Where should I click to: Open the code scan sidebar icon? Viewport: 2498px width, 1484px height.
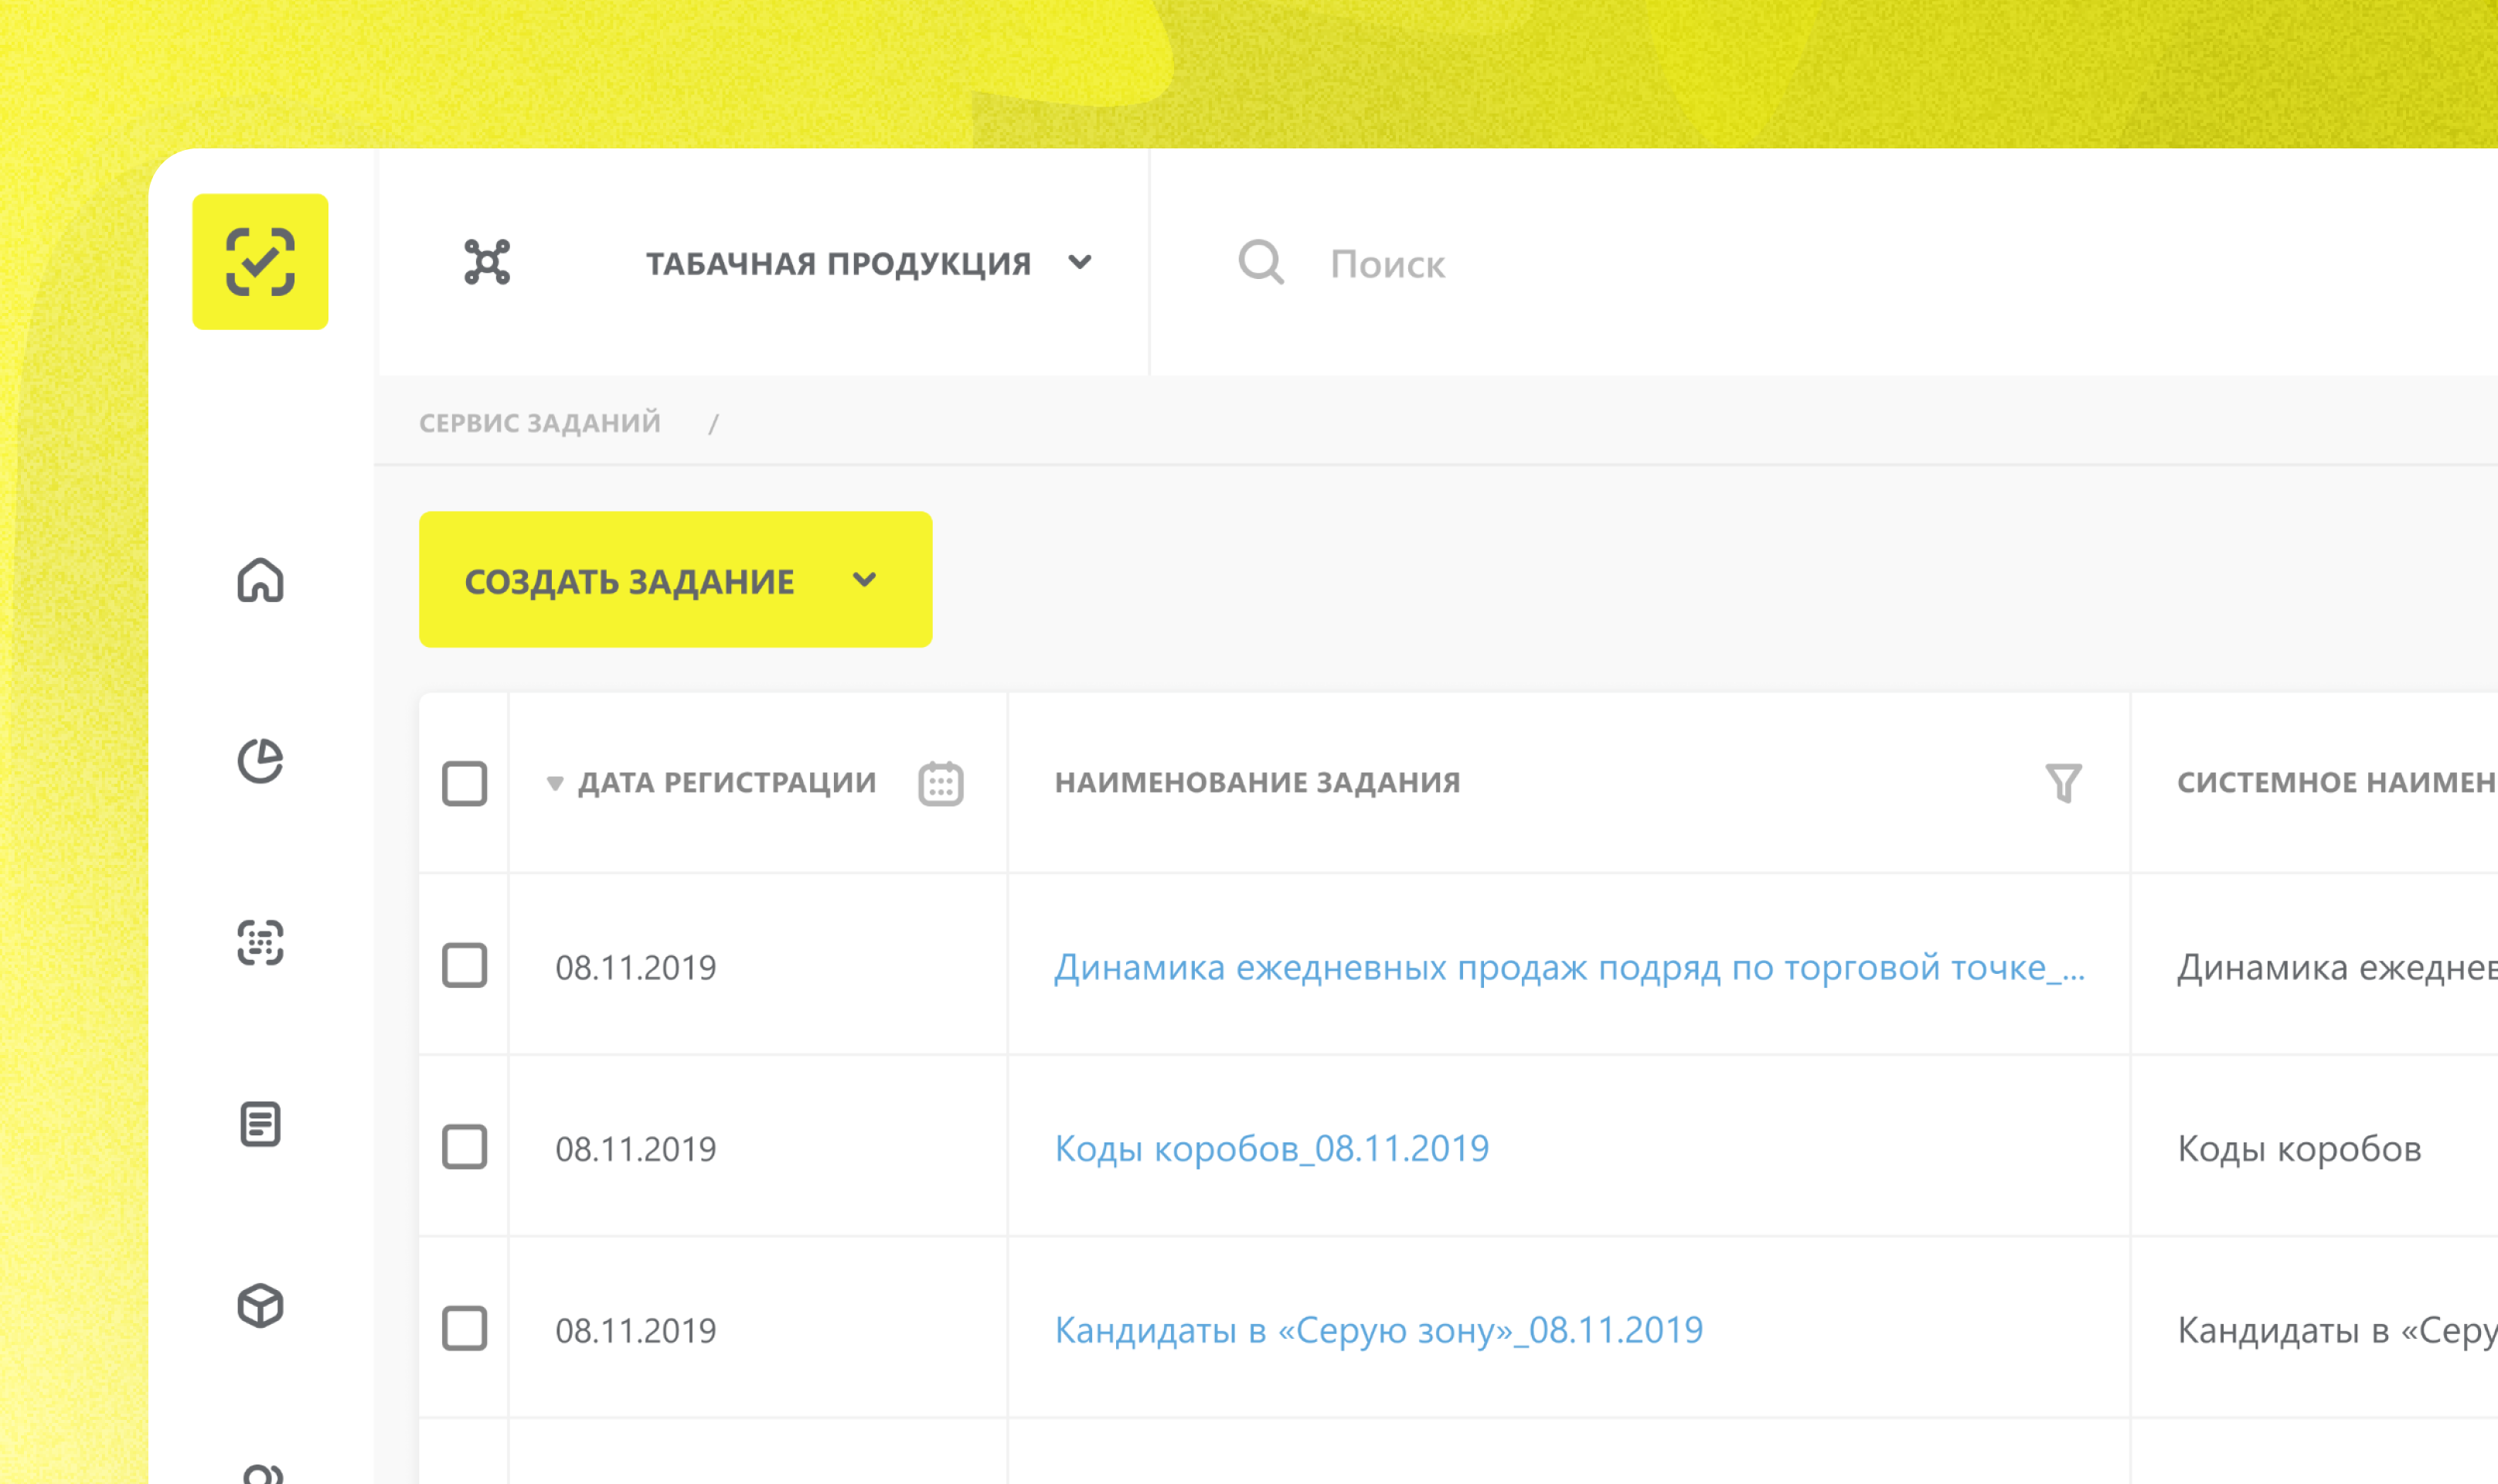[x=260, y=943]
